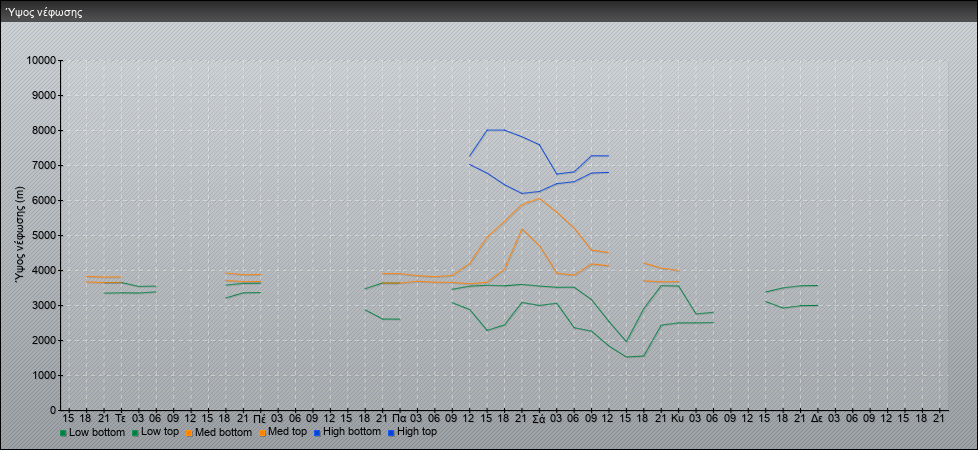
Task: Click the 10000 y-axis value
Action: [42, 61]
